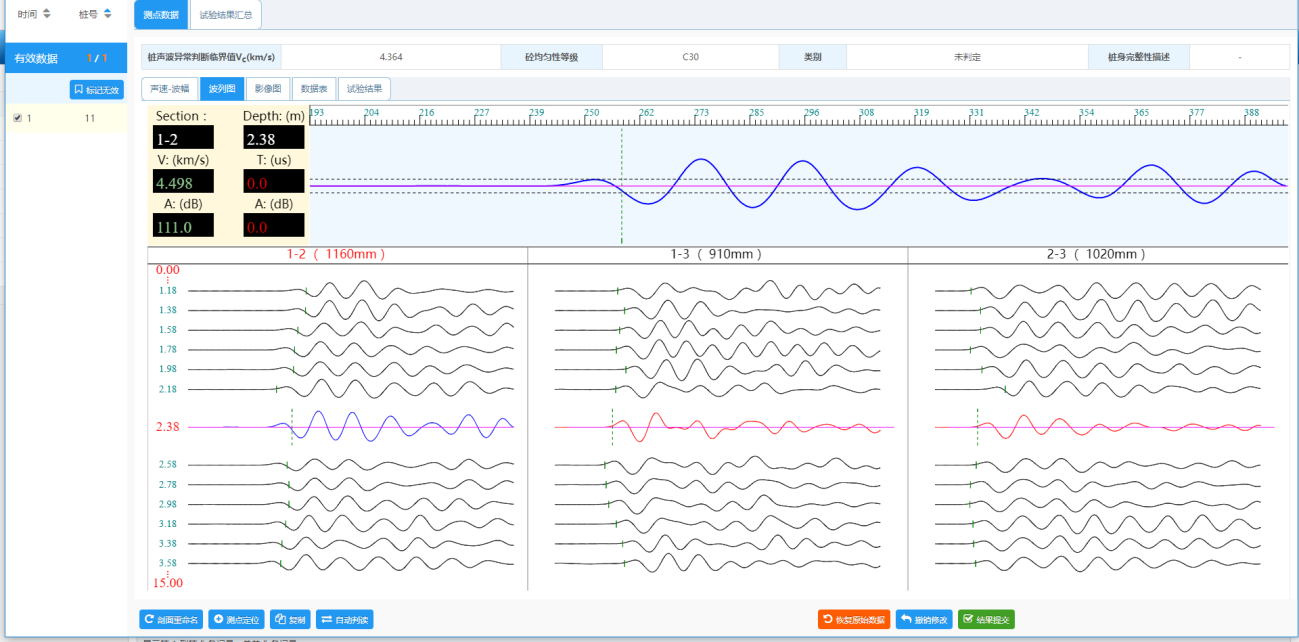Select the 波列图 sub-tab
The height and width of the screenshot is (642, 1299).
pyautogui.click(x=221, y=88)
